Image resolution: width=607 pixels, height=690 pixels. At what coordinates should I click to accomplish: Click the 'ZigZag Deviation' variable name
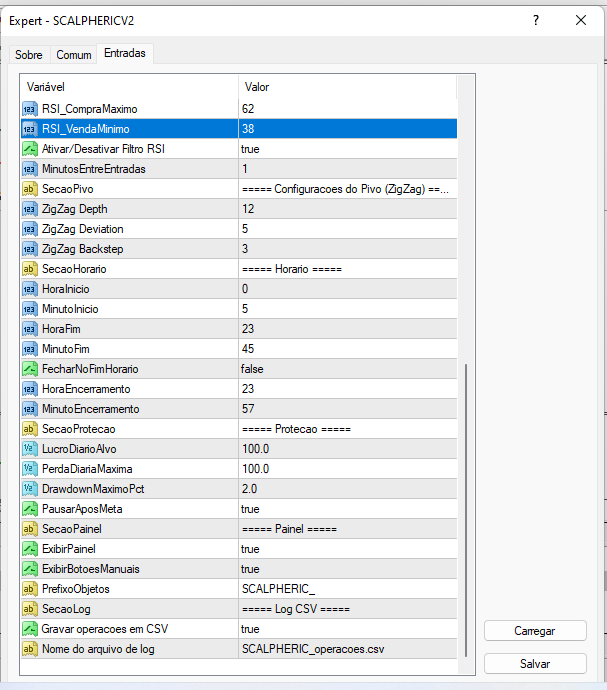(83, 229)
